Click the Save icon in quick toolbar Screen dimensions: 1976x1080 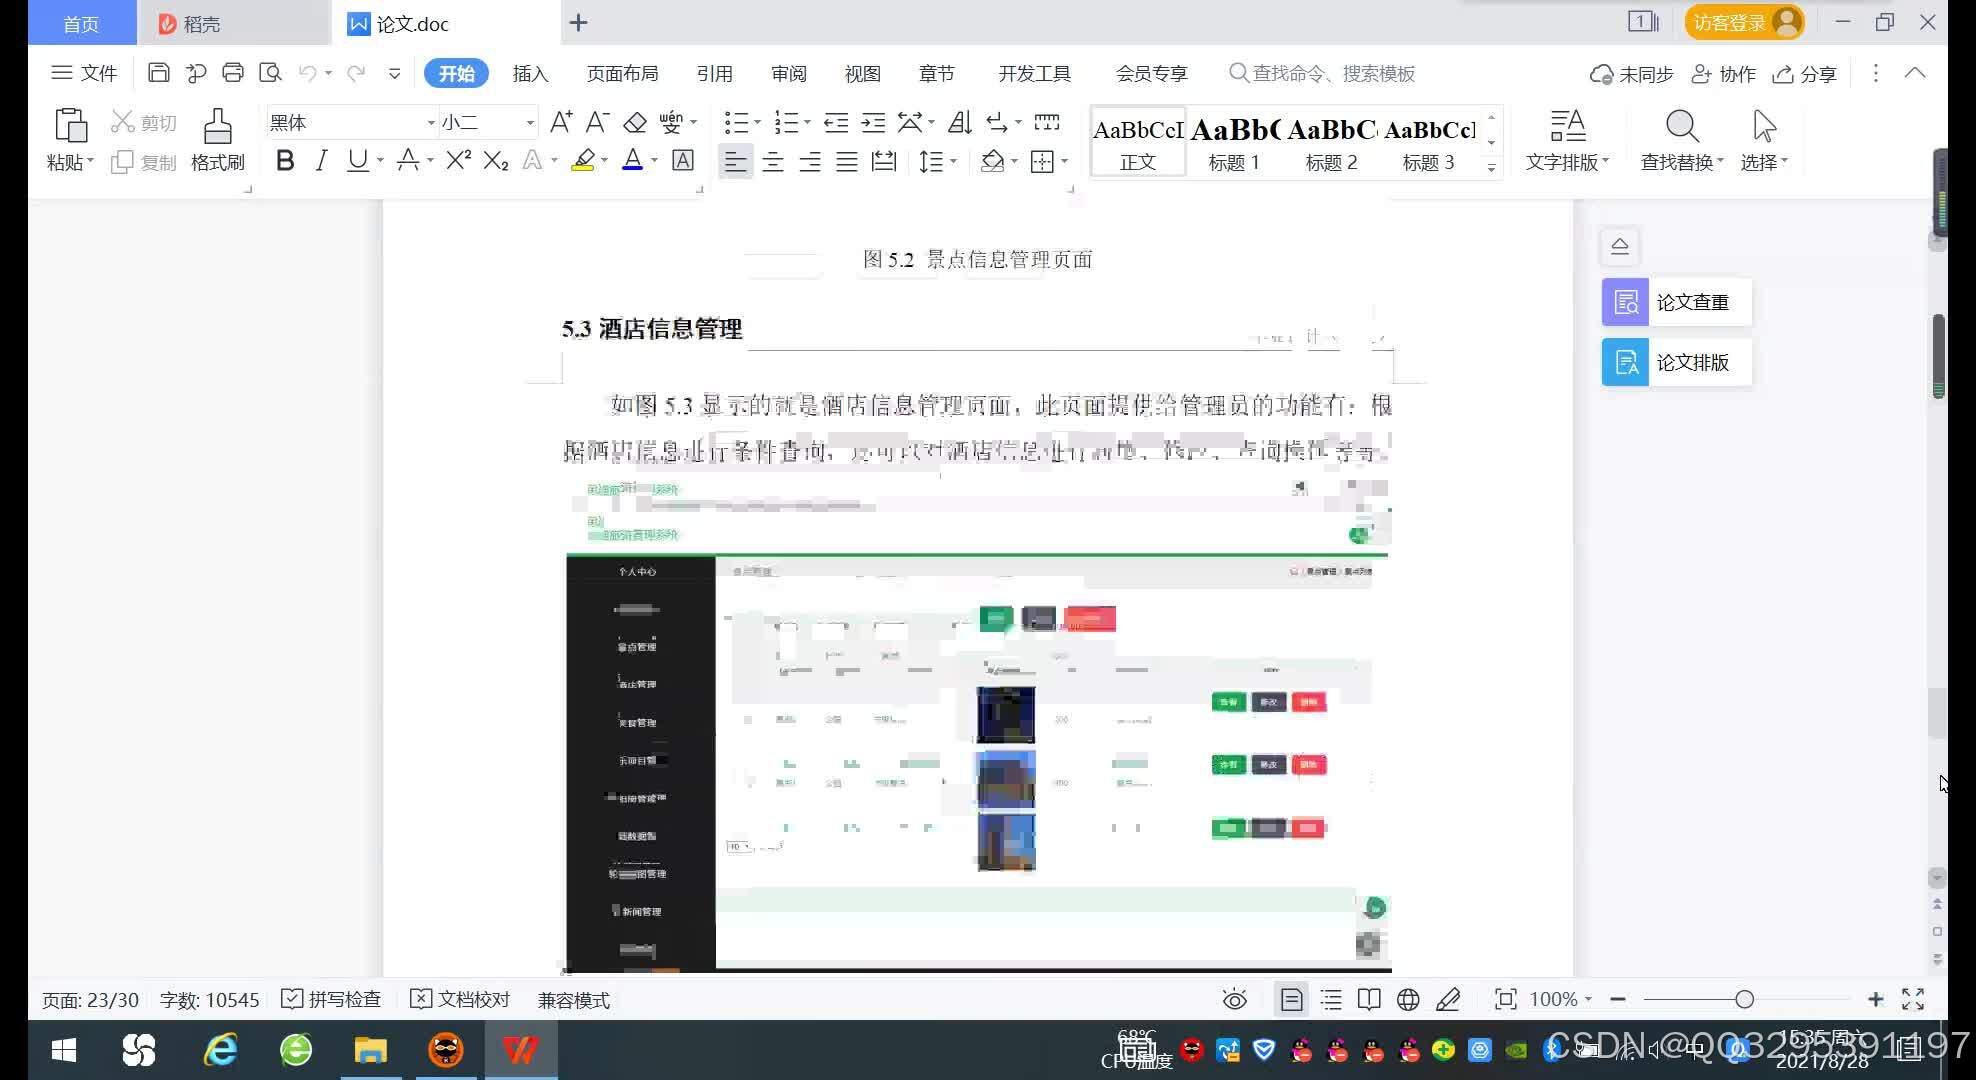tap(158, 72)
